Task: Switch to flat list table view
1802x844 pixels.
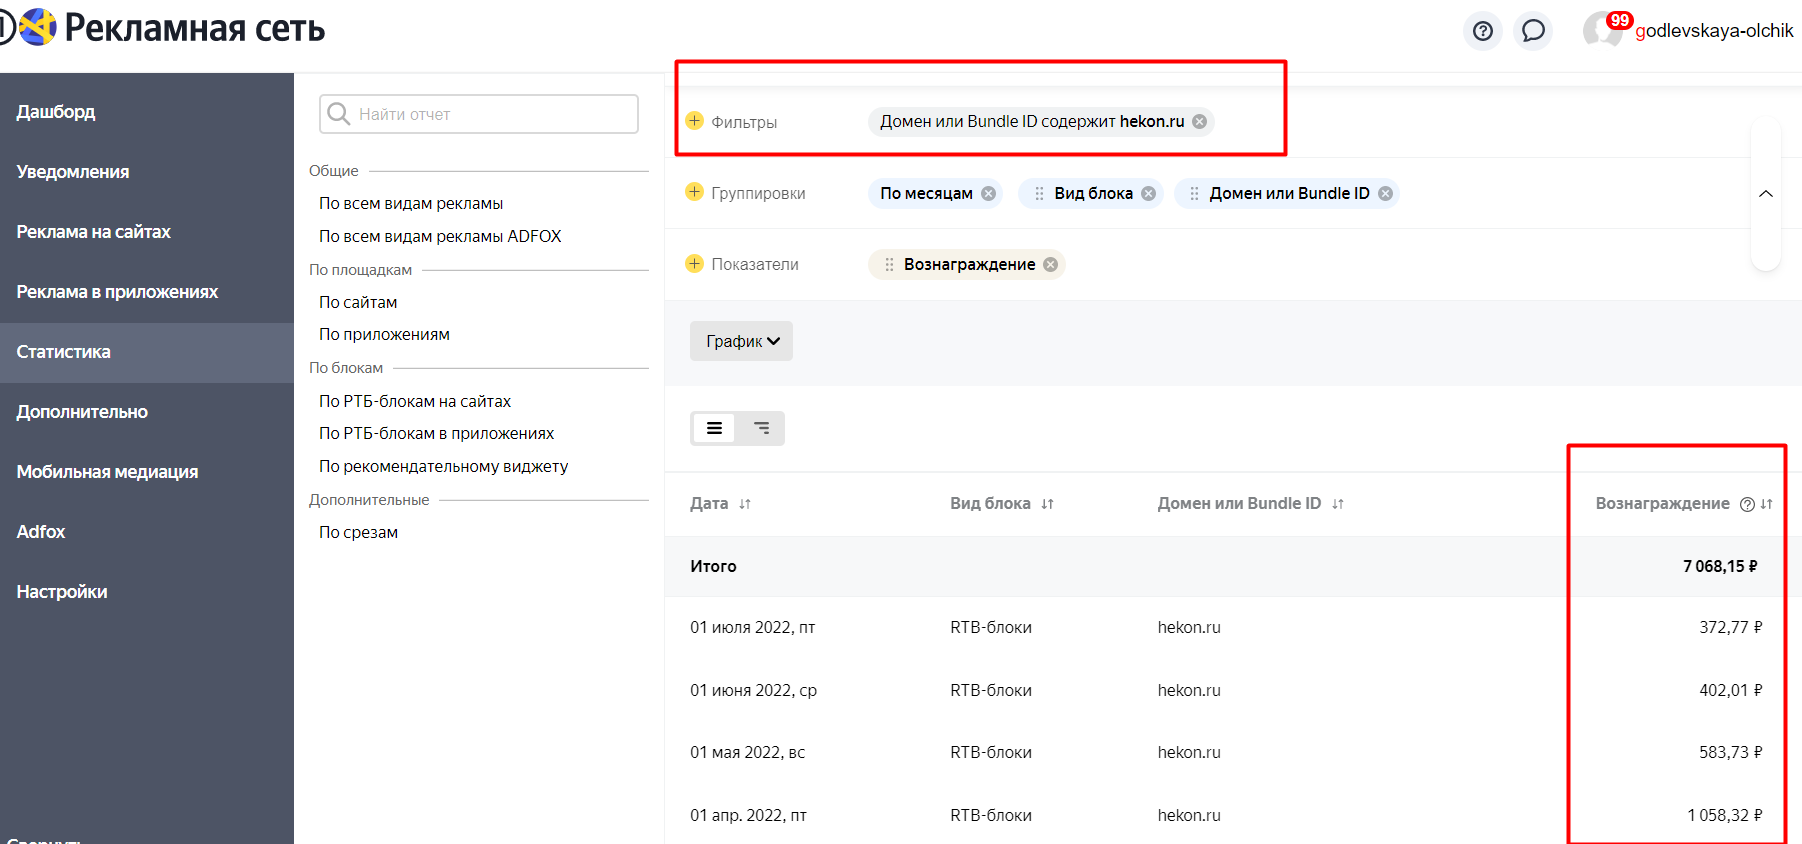Action: point(714,428)
